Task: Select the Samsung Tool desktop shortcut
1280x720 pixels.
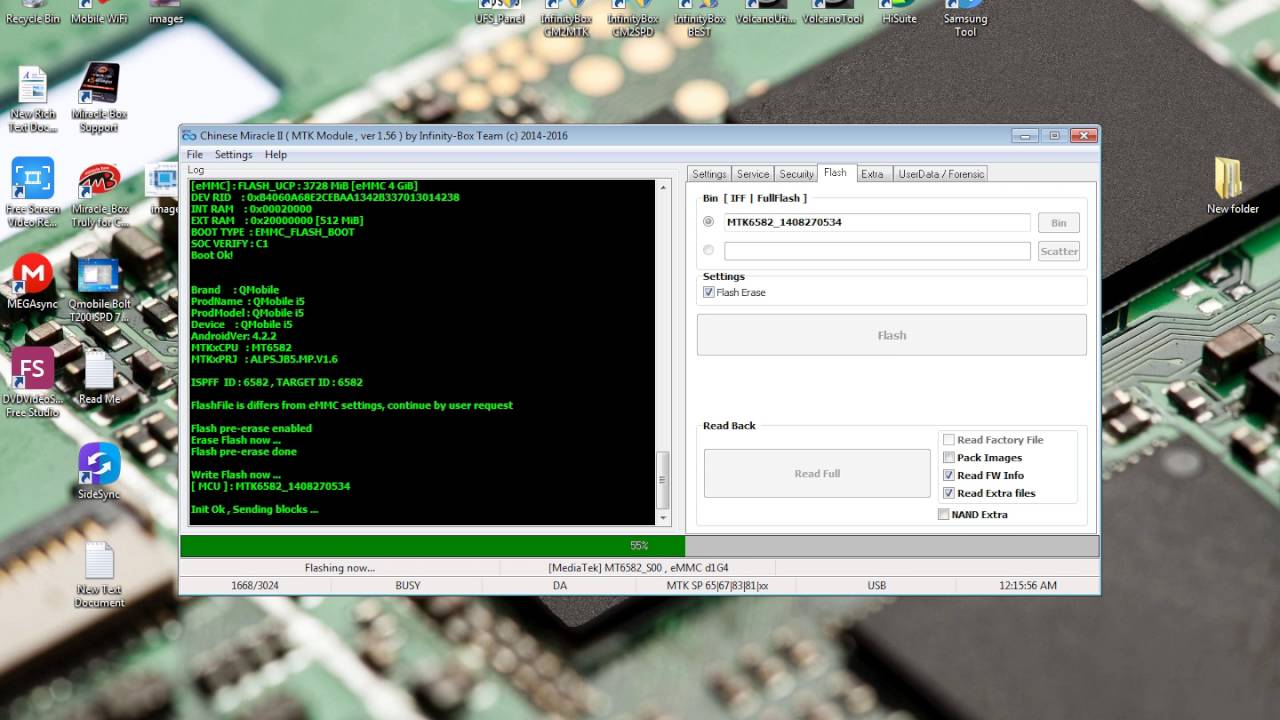Action: coord(966,18)
